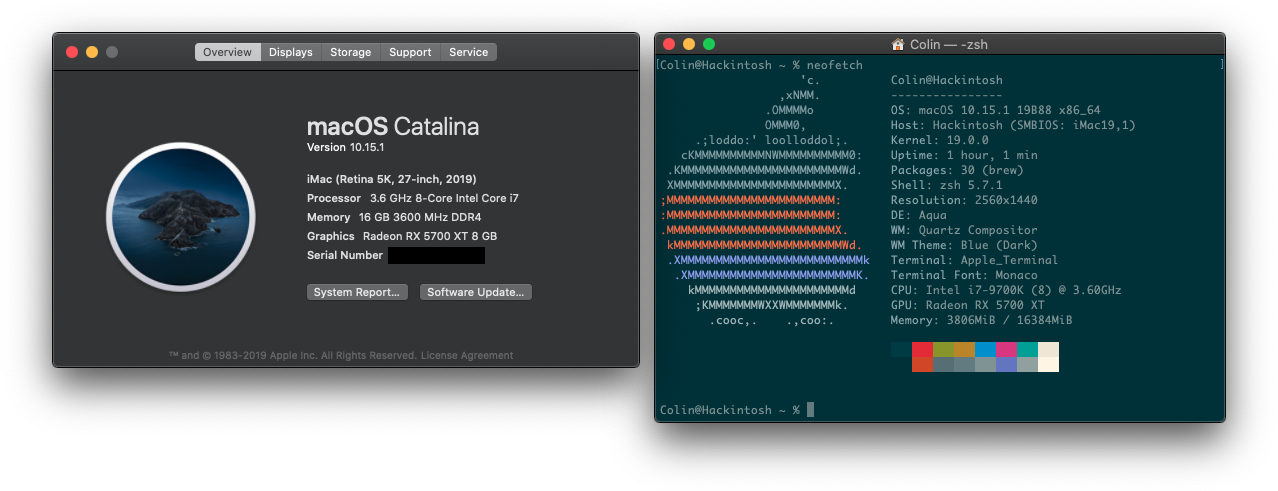Close the About This Mac window
This screenshot has height=491, width=1278.
[x=72, y=52]
